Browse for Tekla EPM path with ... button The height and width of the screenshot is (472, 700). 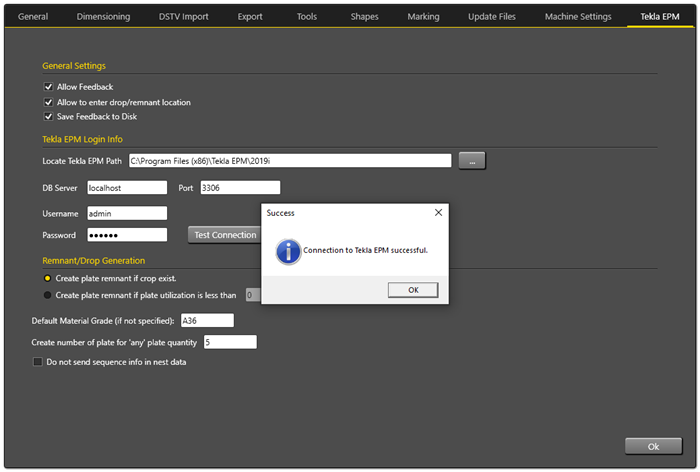[x=472, y=161]
